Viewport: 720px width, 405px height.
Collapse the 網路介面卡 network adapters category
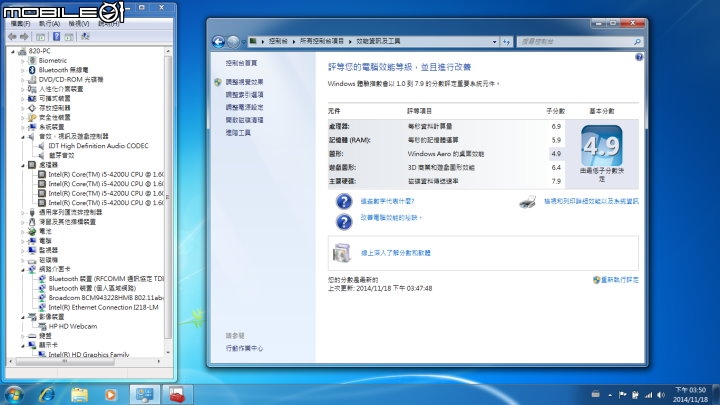(x=22, y=270)
